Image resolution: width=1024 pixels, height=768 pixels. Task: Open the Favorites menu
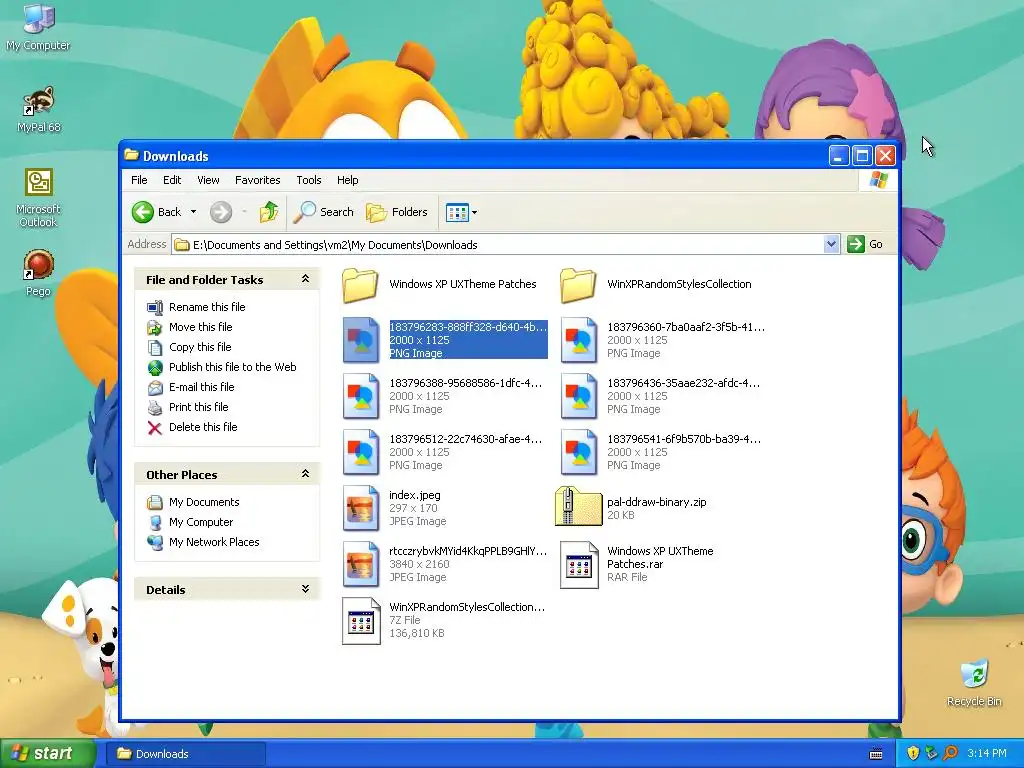point(257,180)
